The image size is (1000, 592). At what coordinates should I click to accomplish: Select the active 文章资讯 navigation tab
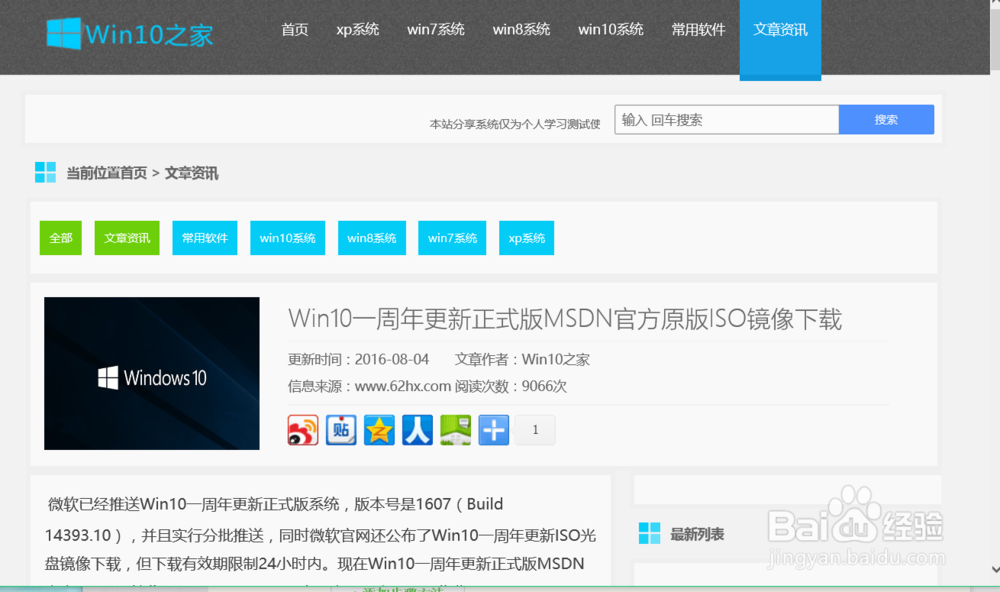pos(781,38)
